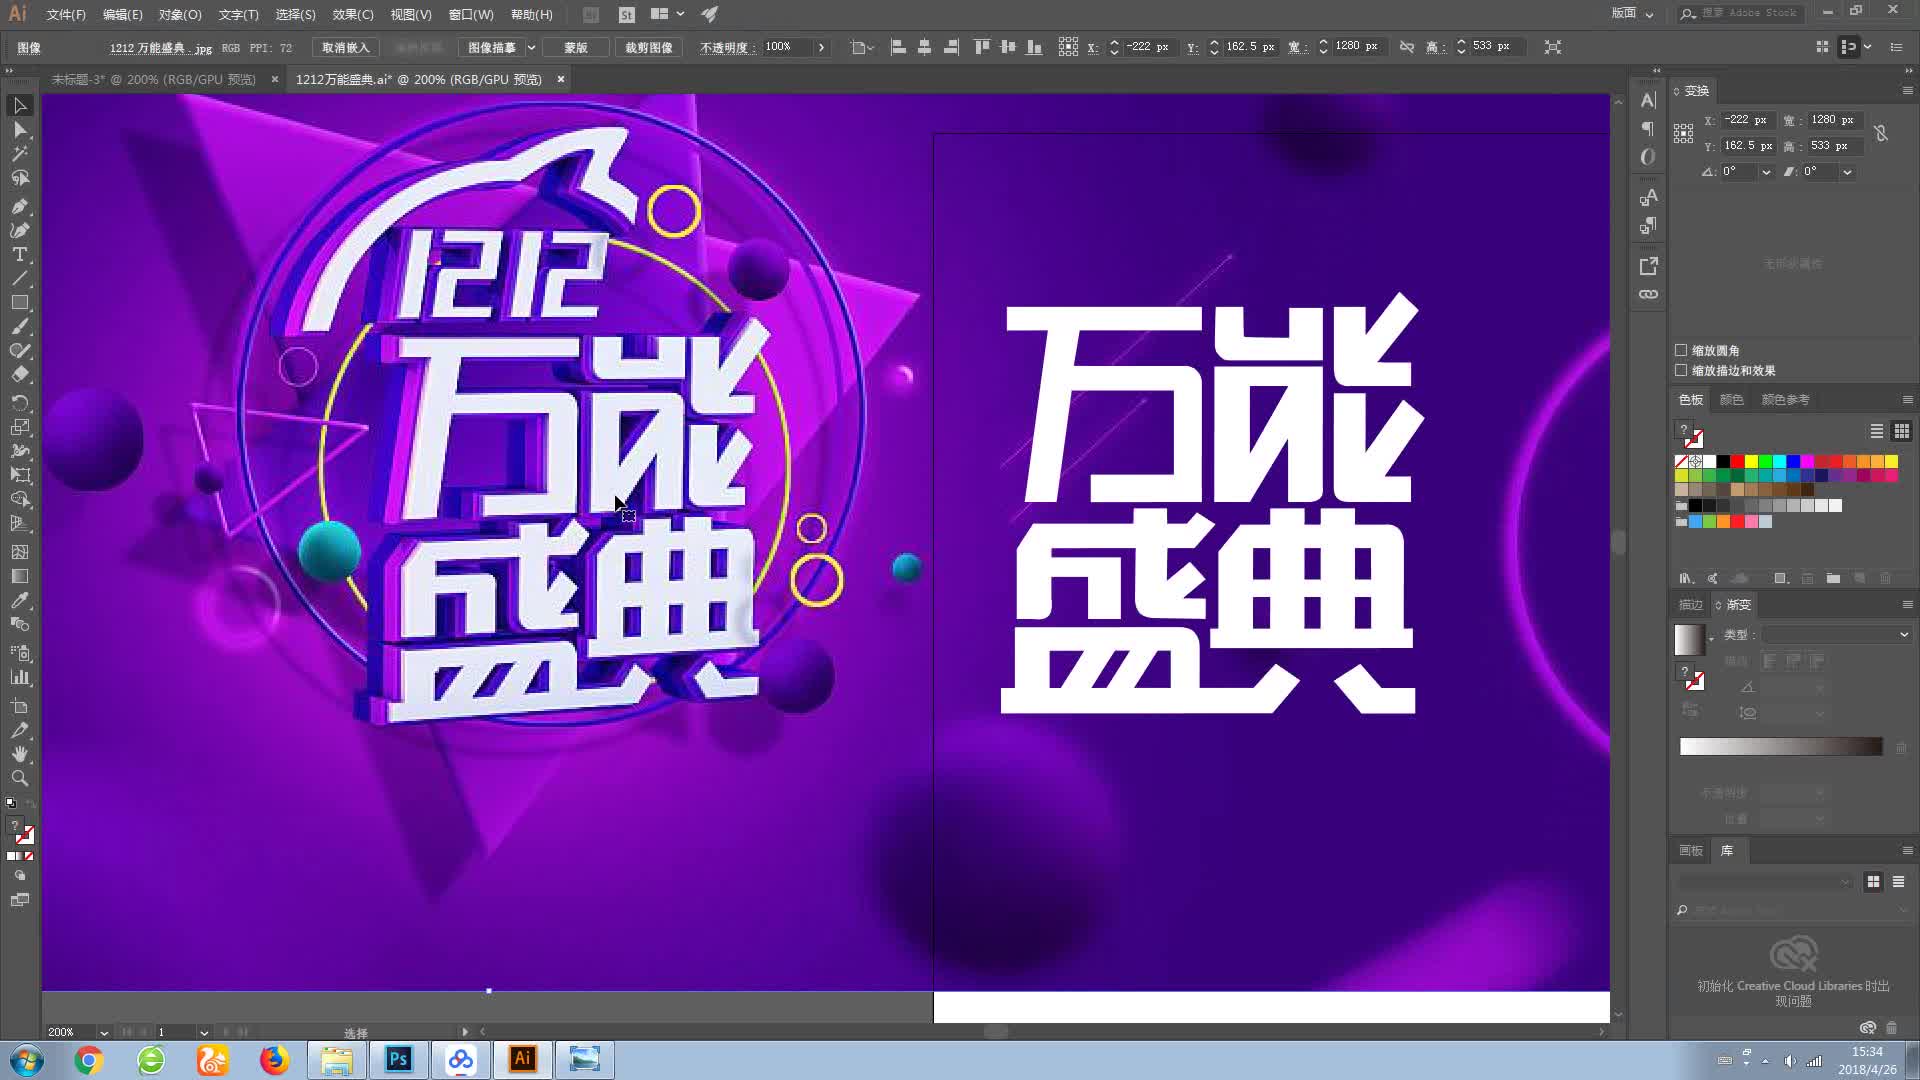
Task: Open the zoom level dropdown at 200%
Action: tap(103, 1032)
